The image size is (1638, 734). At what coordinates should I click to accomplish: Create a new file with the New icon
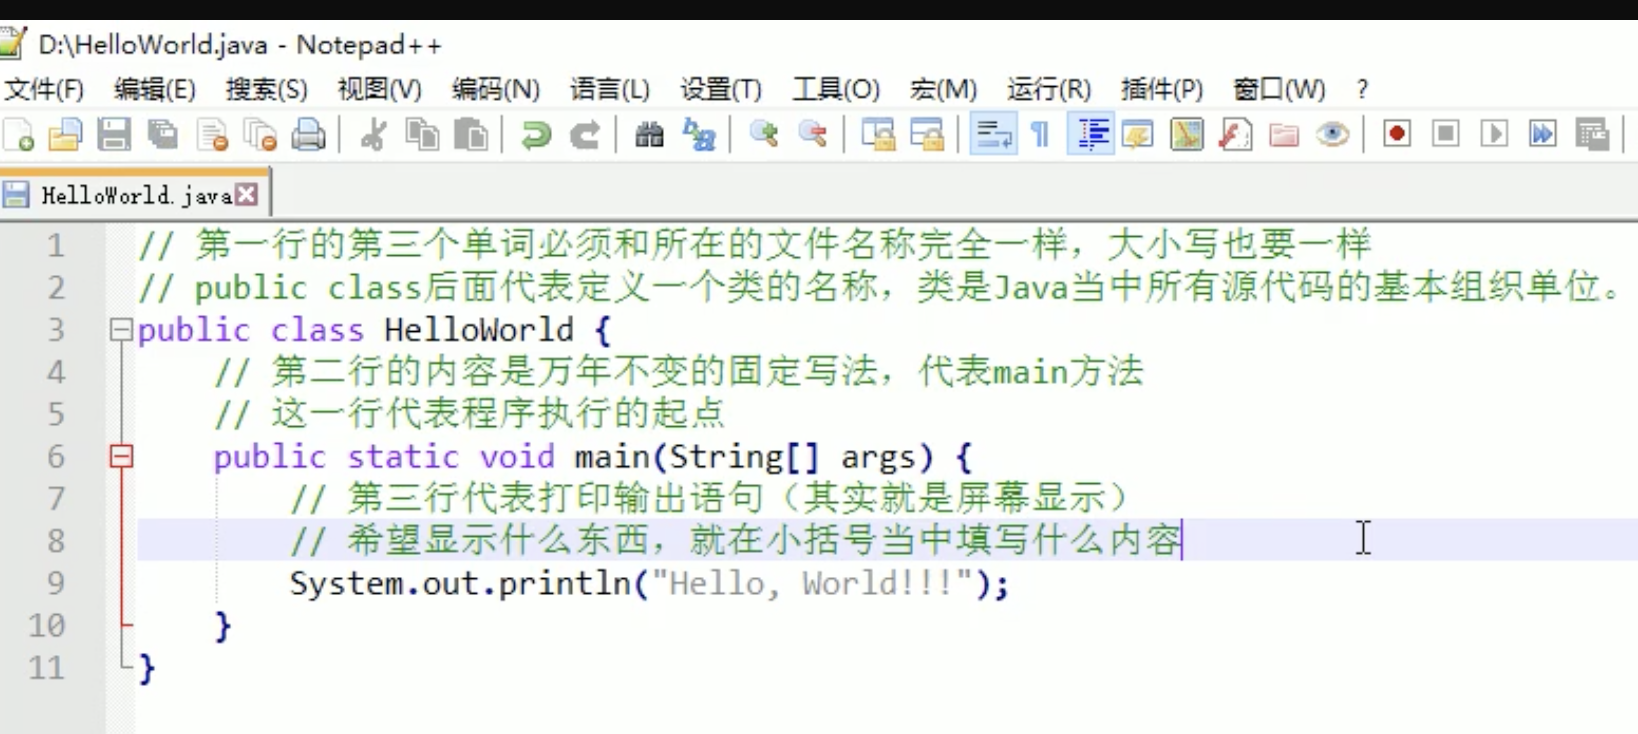(x=18, y=134)
